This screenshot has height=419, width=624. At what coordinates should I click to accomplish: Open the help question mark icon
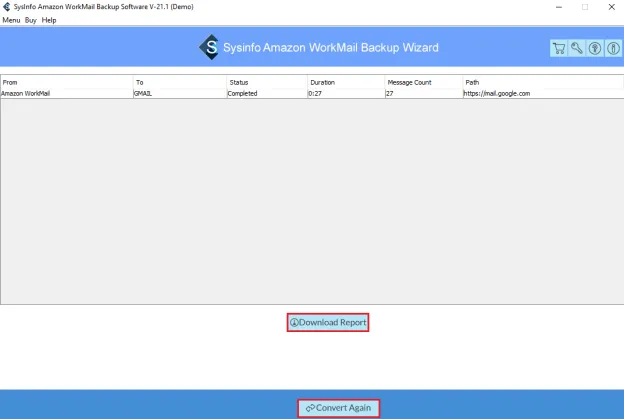(x=595, y=48)
